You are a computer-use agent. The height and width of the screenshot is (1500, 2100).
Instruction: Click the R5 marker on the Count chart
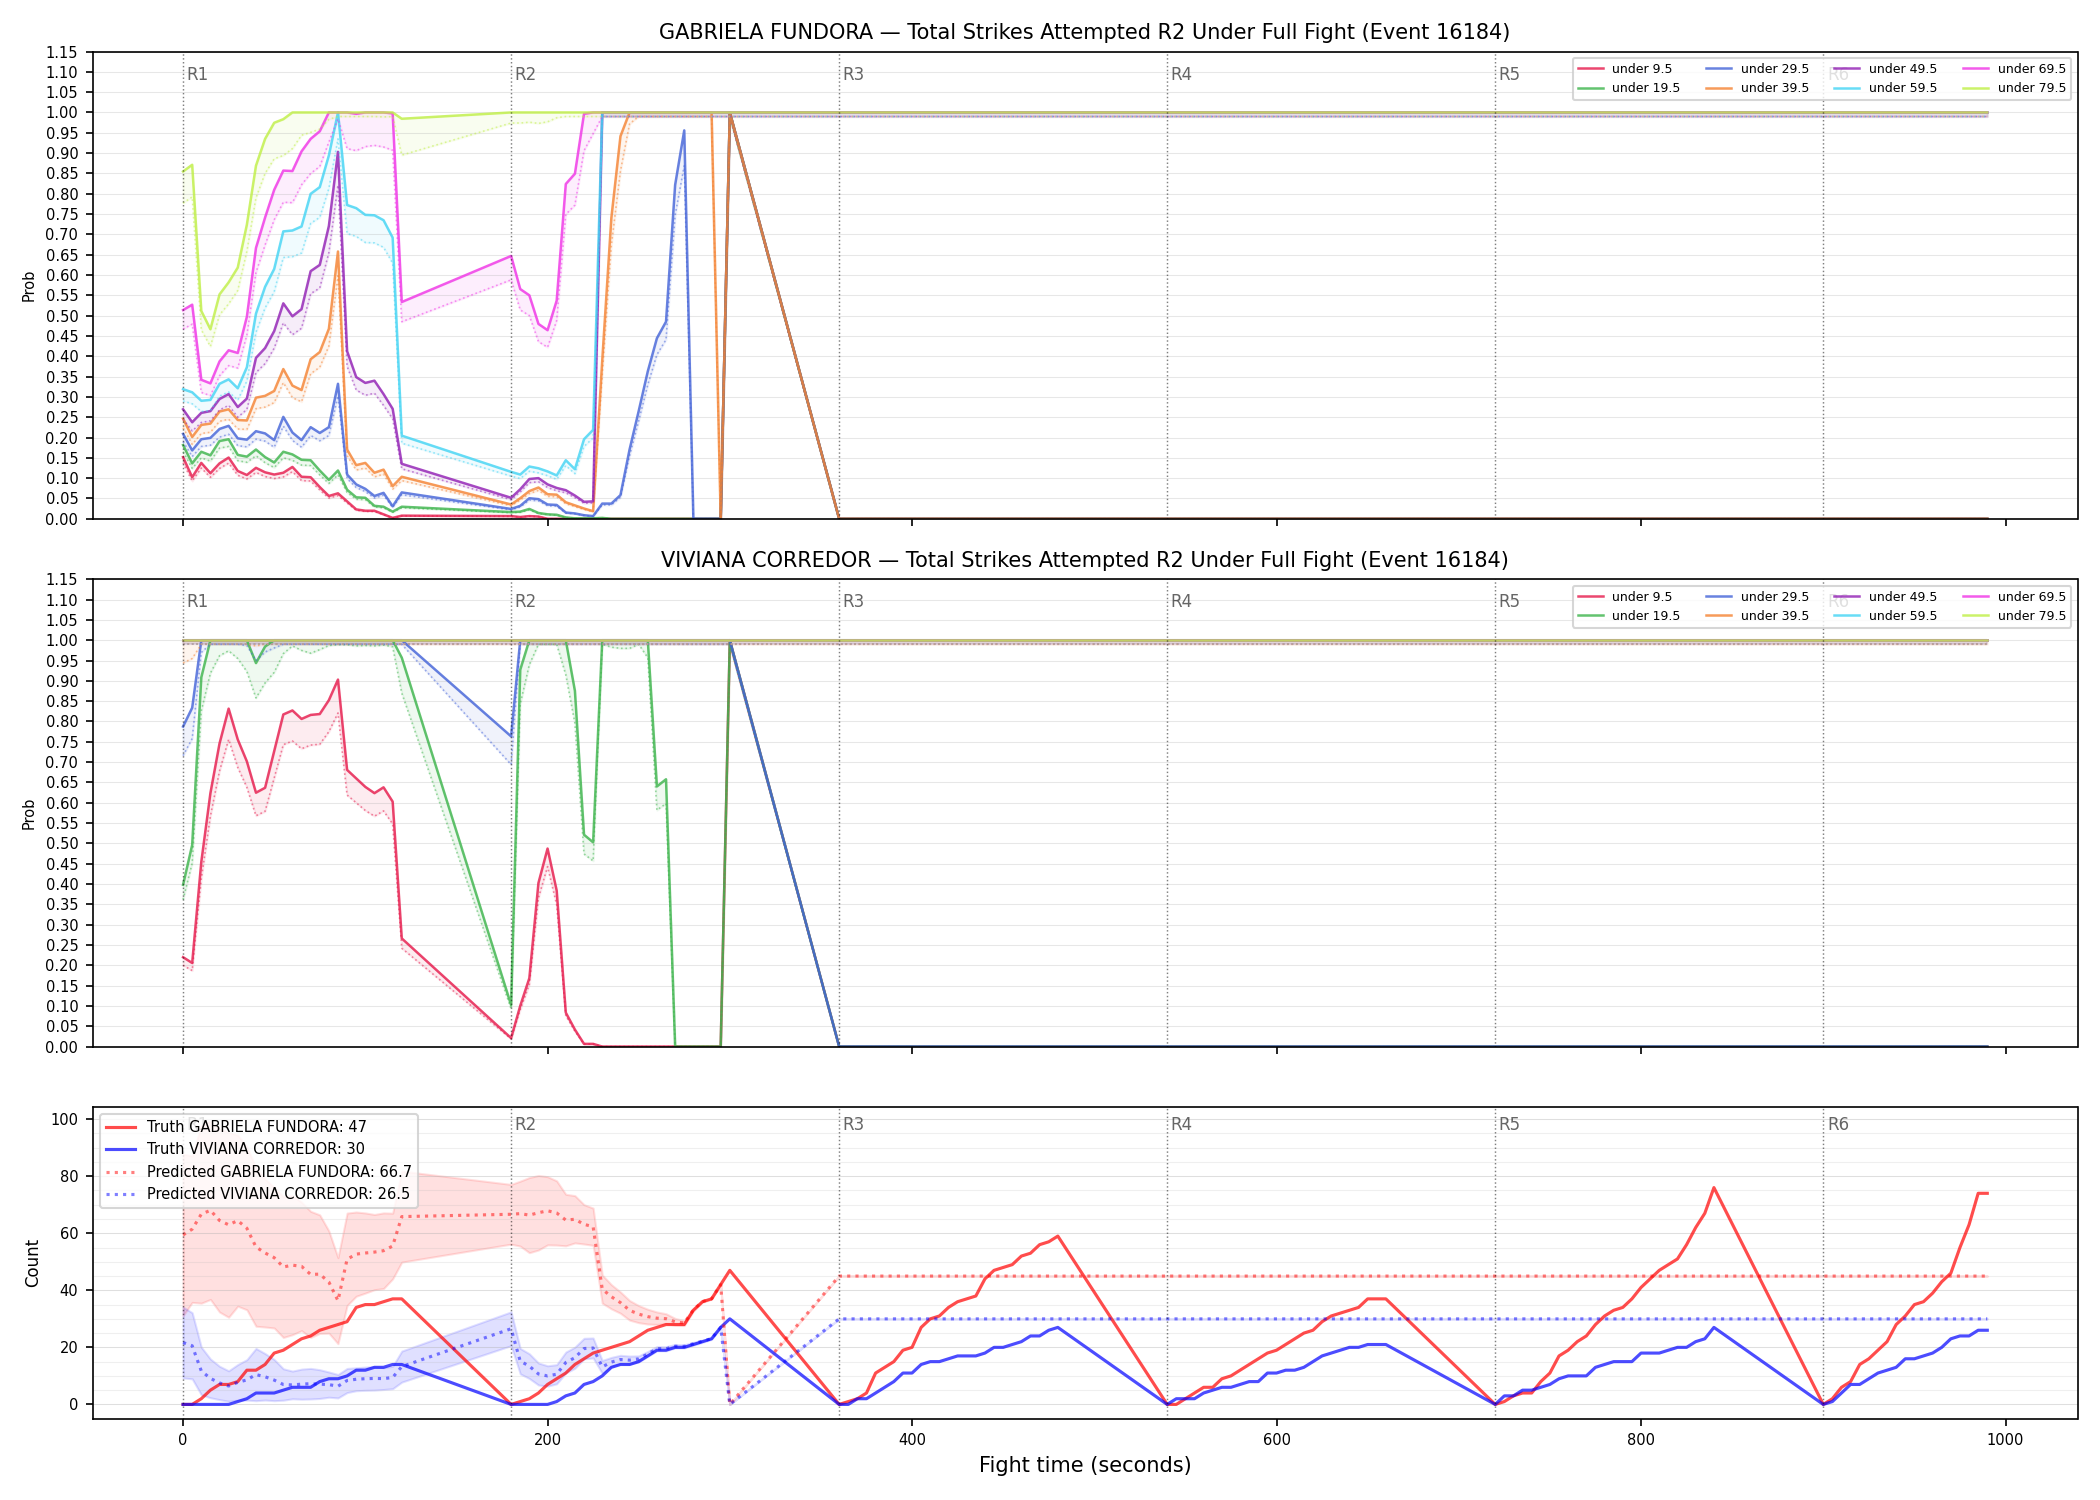point(1509,1124)
